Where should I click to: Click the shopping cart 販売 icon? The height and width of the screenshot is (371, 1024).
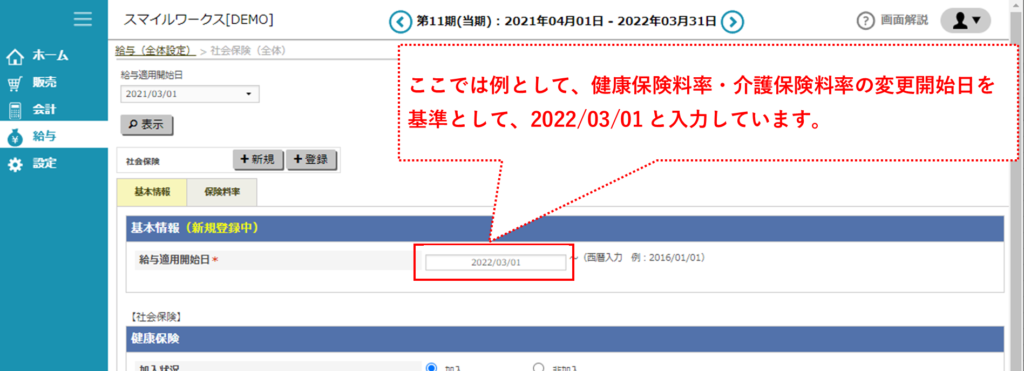(14, 84)
